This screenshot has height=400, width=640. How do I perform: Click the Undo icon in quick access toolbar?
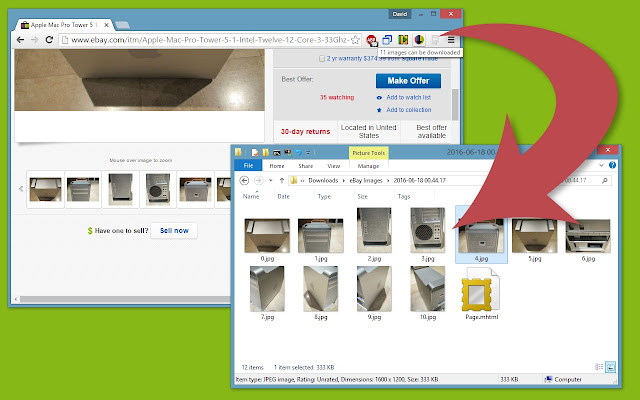(299, 153)
